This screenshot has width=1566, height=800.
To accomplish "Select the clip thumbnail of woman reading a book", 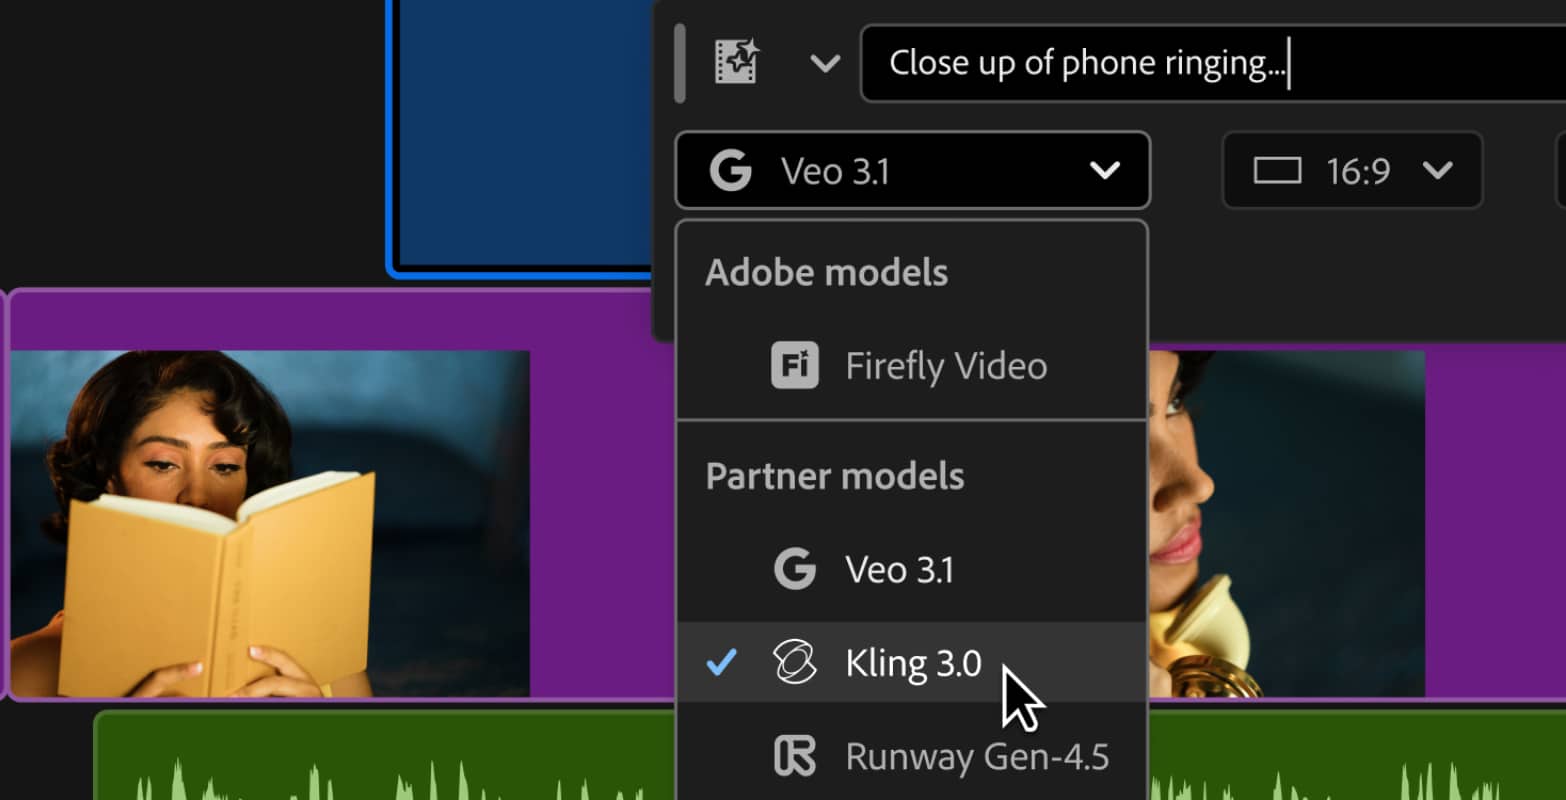I will pyautogui.click(x=270, y=523).
